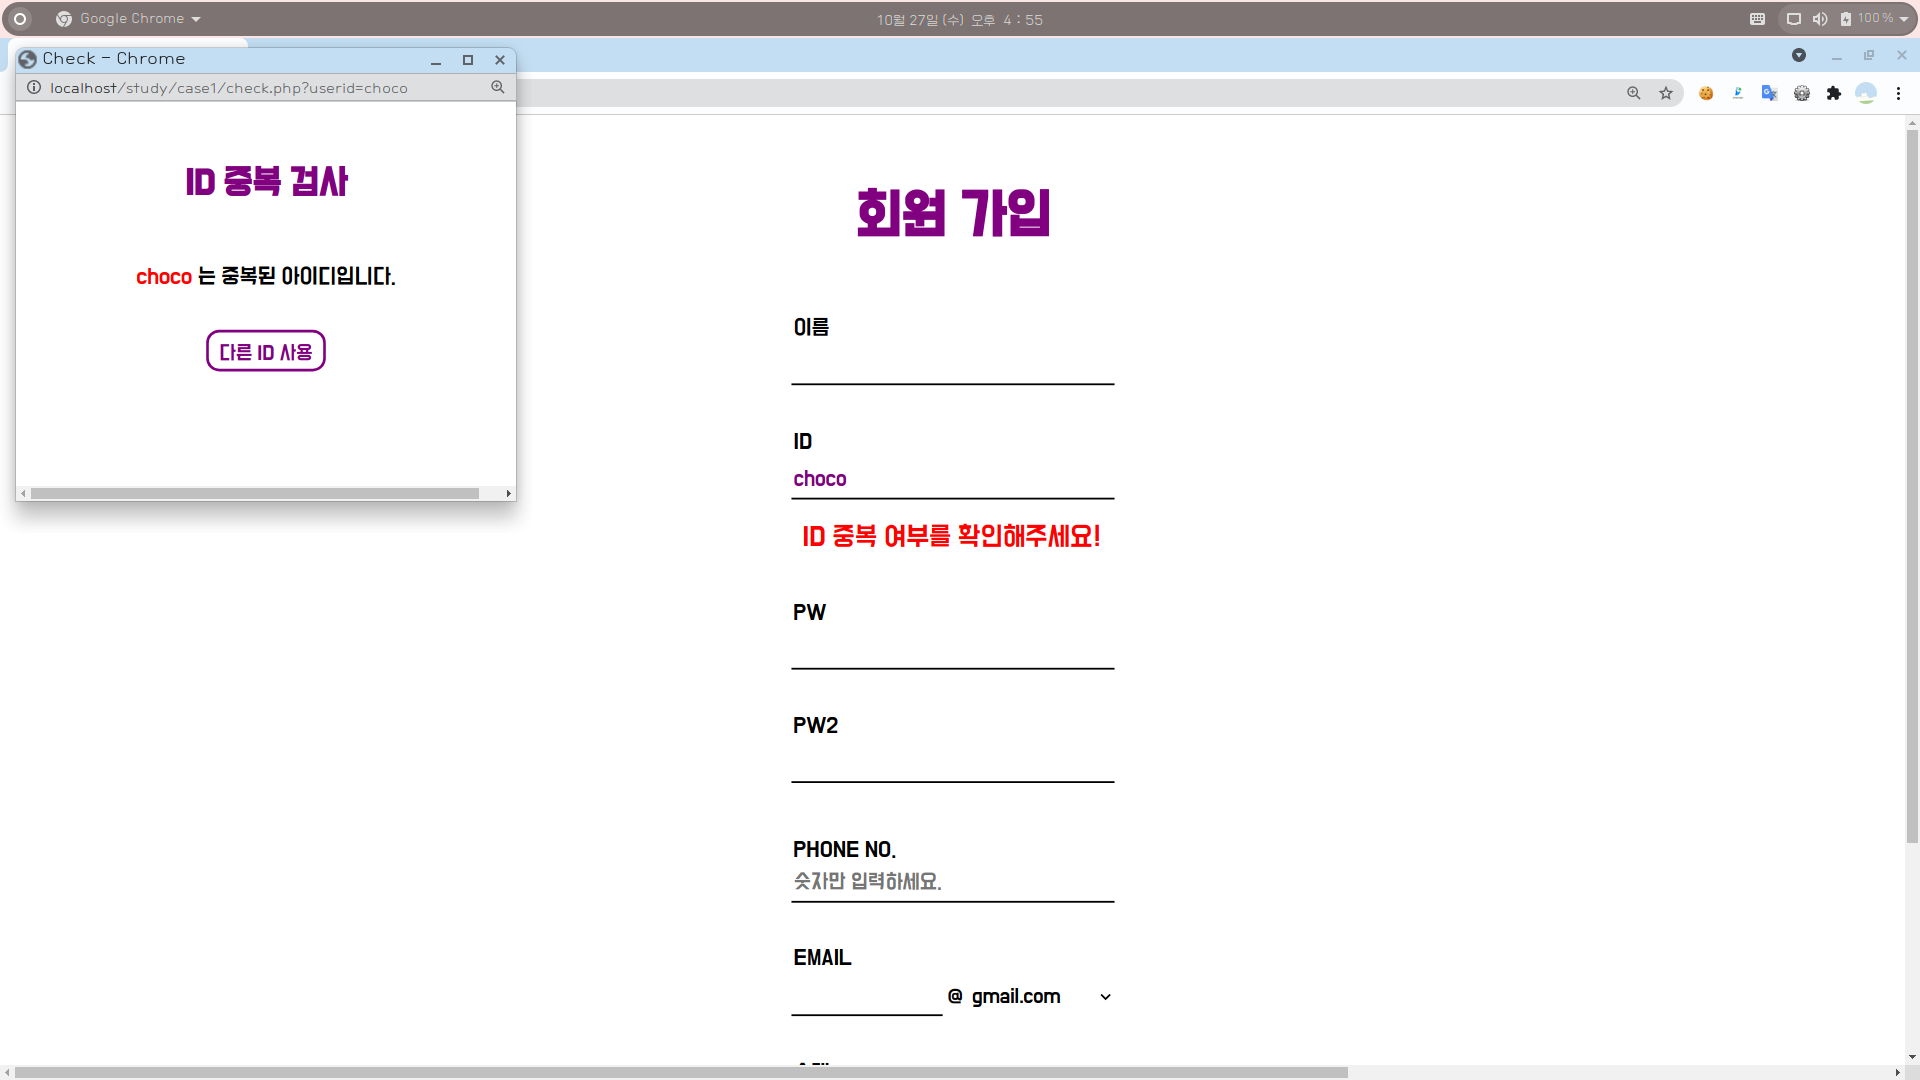Click the popup window's zoom magnifier icon
This screenshot has width=1920, height=1080.
click(x=498, y=88)
